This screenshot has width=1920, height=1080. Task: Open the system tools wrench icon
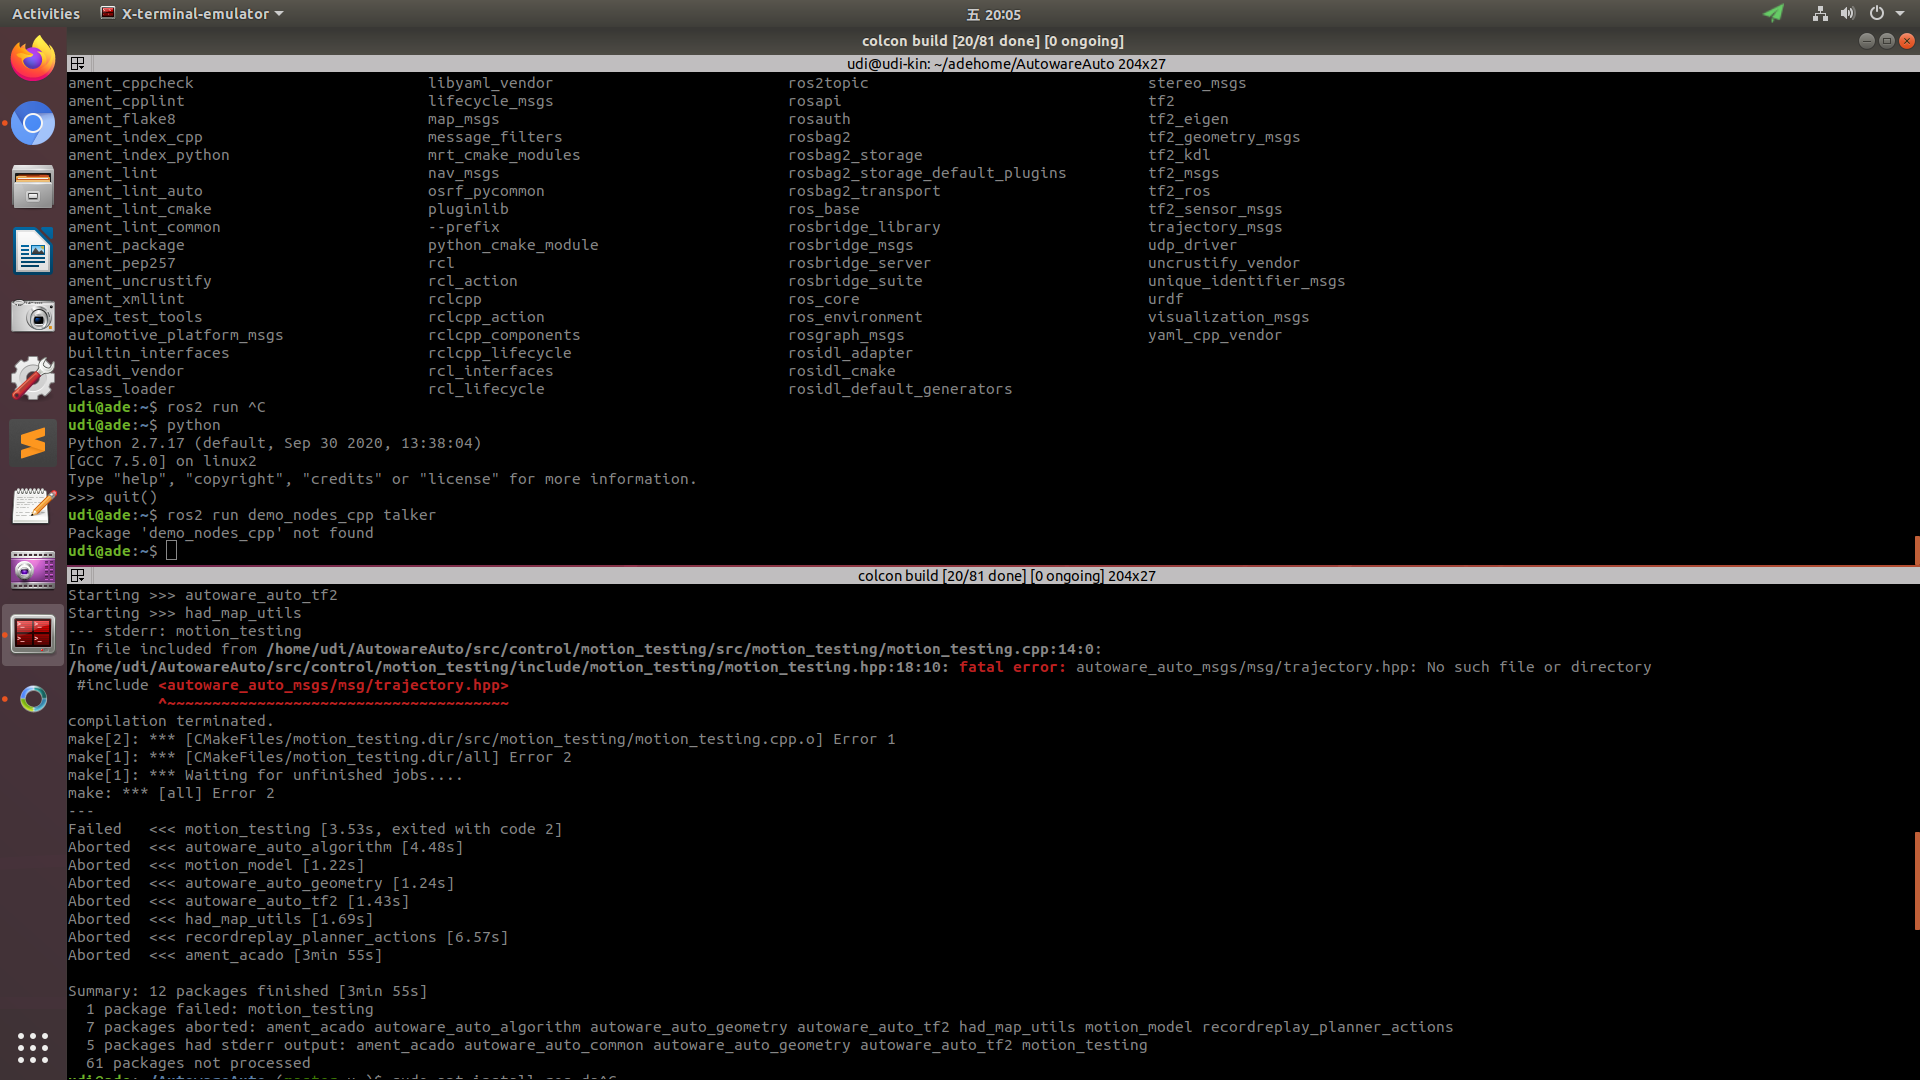33,380
